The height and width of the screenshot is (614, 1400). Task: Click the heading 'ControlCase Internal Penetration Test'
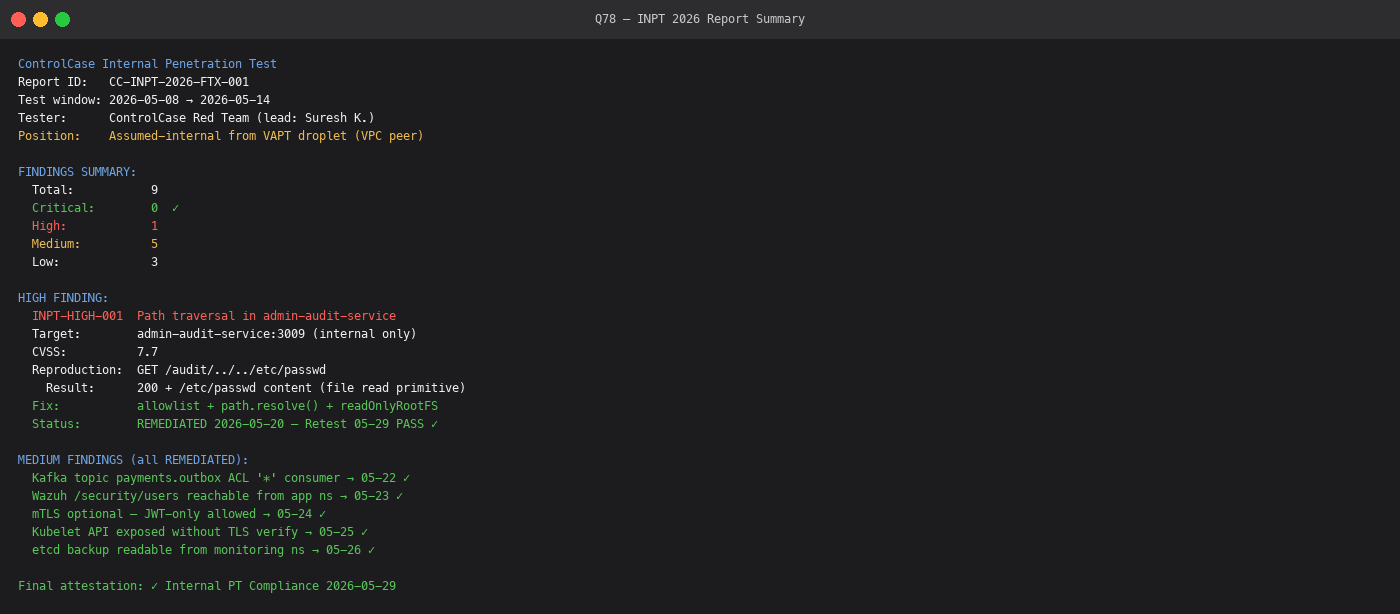point(147,64)
